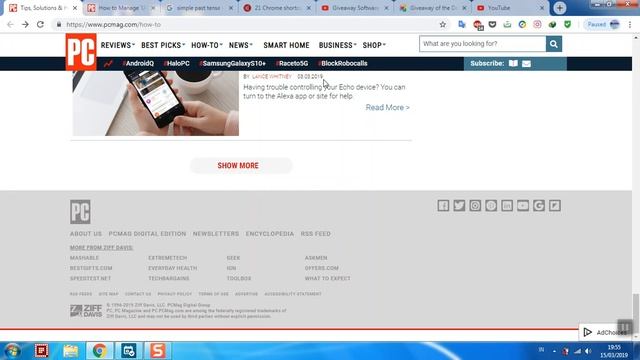
Task: Open the Pocket extension icon
Action: coord(492,24)
